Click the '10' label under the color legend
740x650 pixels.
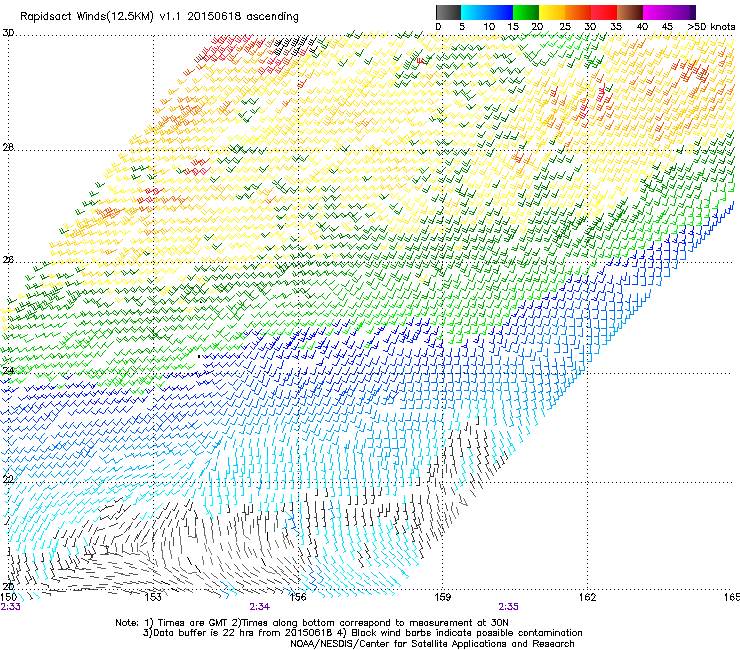pos(489,27)
